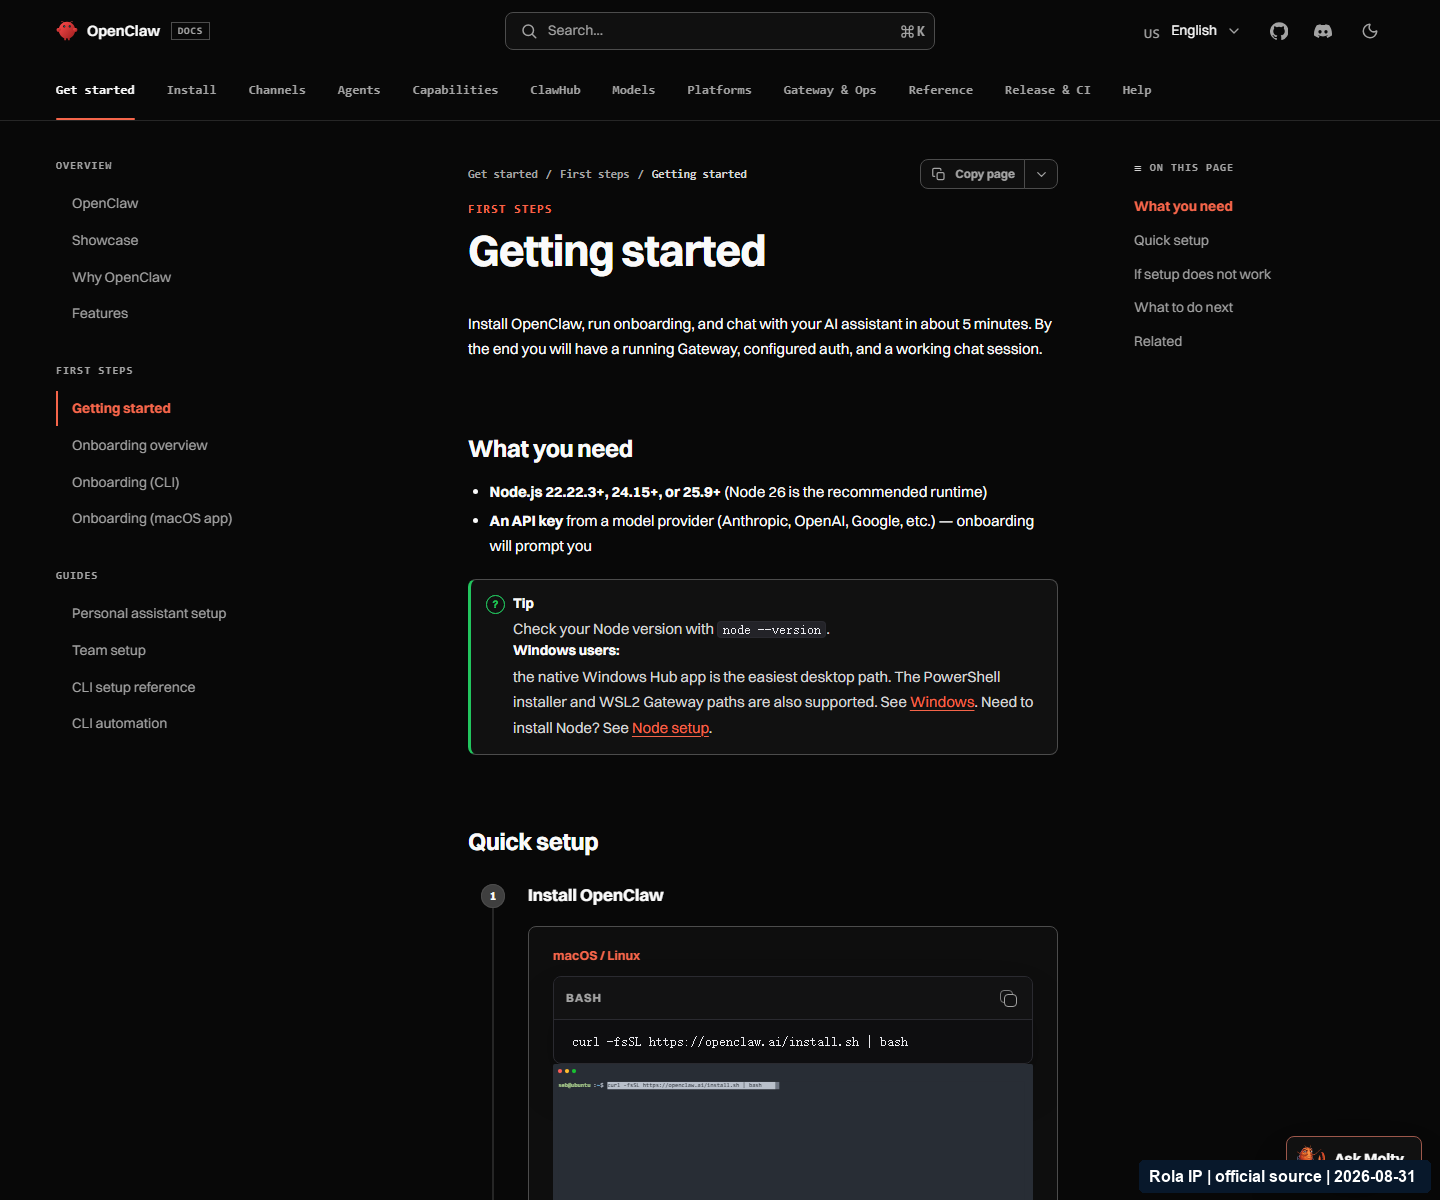Expand the Copy page options chevron
The image size is (1440, 1200).
point(1041,174)
